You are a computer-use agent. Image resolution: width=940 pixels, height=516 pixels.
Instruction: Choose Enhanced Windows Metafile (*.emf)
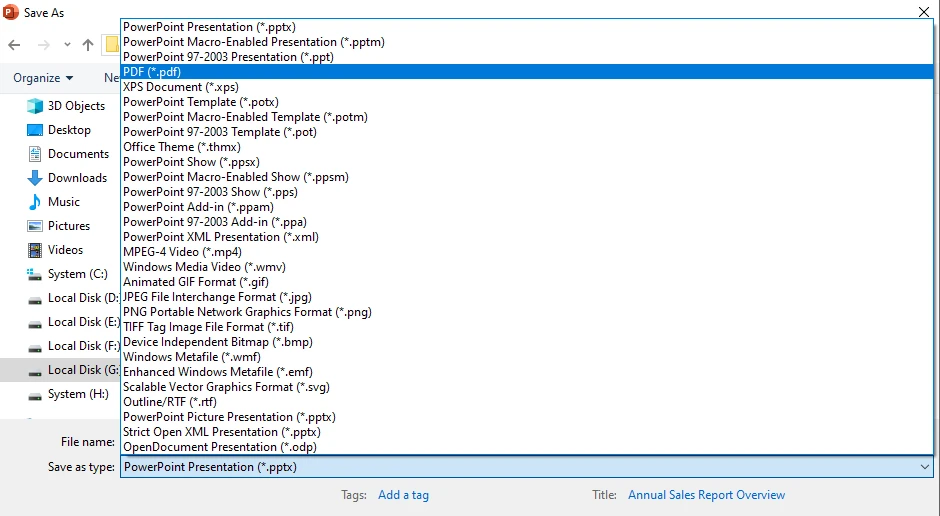527,372
